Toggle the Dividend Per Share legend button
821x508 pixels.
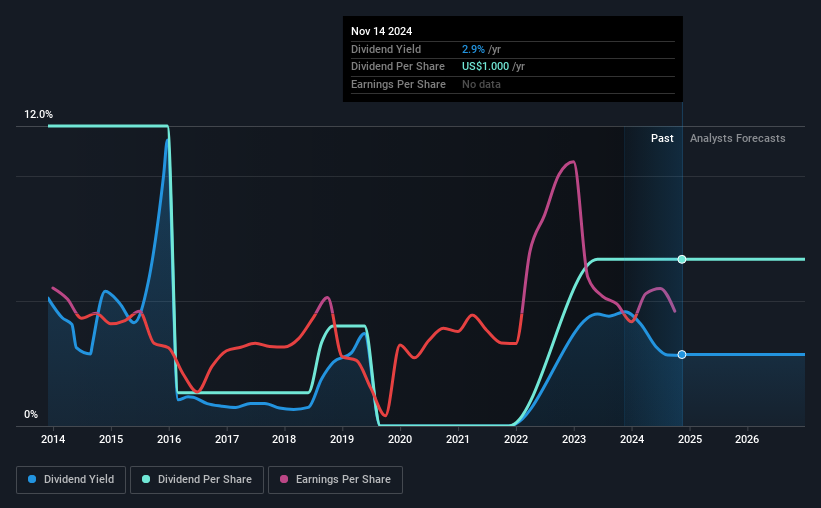click(197, 480)
